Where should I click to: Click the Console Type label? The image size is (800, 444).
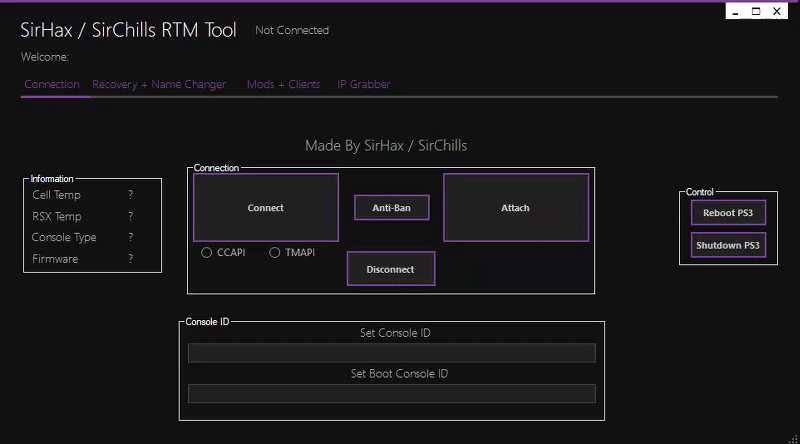[64, 238]
